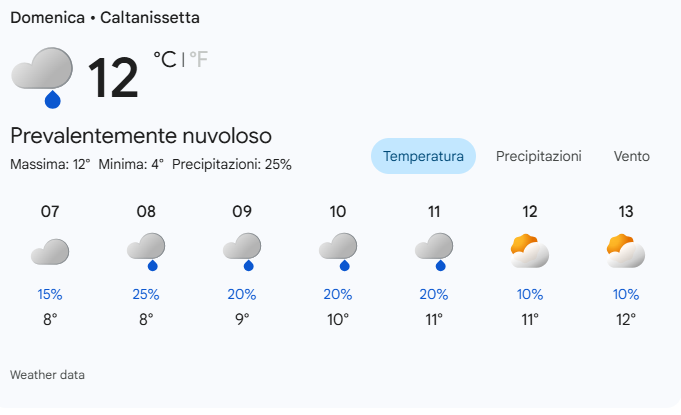Click the 8° temperature under hour 07

[x=50, y=319]
